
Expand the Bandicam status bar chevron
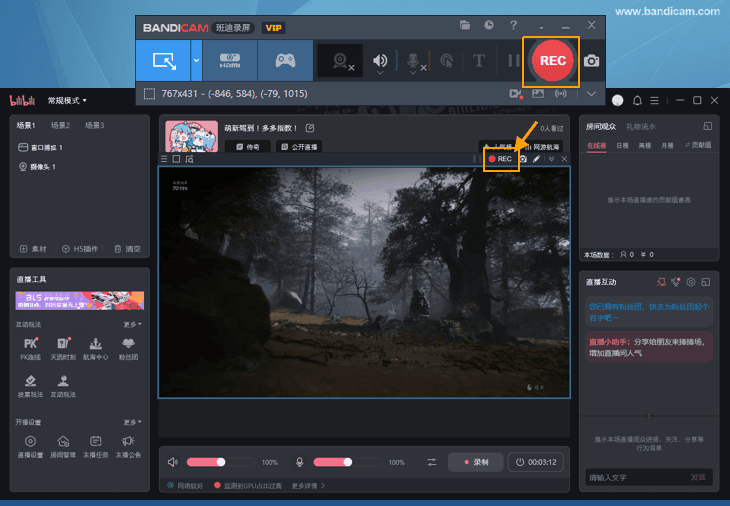(592, 94)
